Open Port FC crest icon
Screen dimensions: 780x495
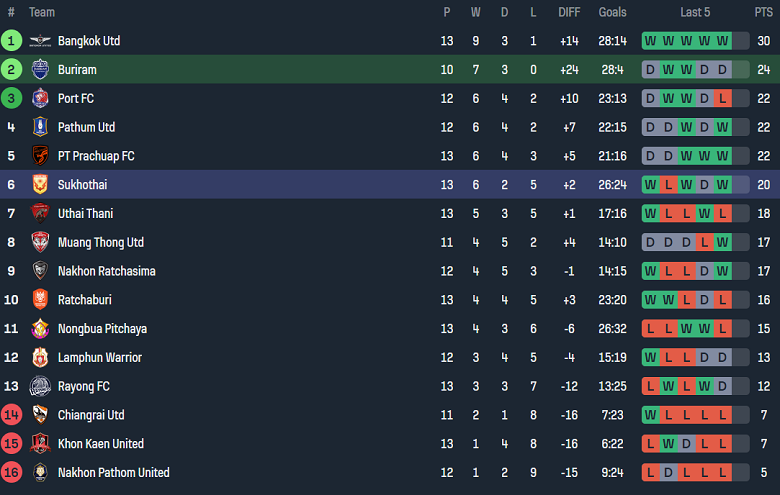pos(40,99)
